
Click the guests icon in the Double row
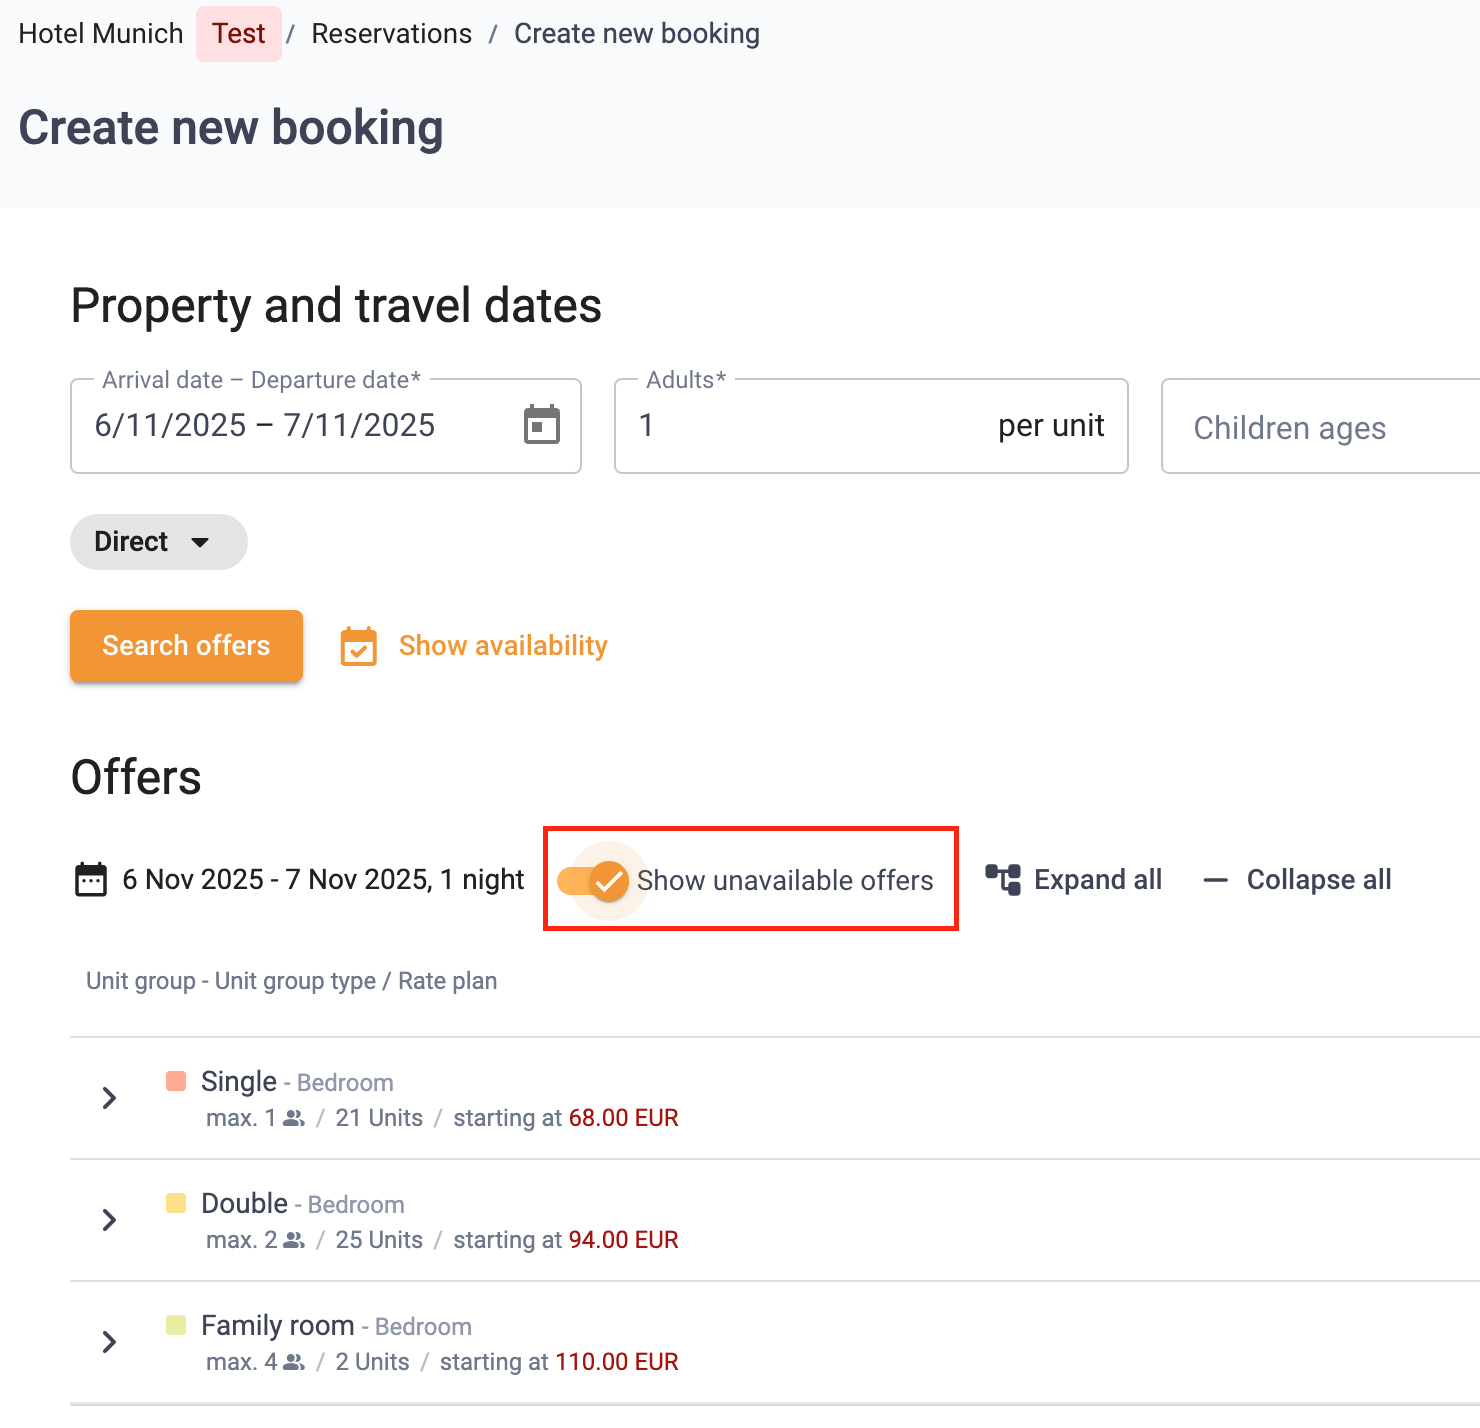coord(294,1240)
